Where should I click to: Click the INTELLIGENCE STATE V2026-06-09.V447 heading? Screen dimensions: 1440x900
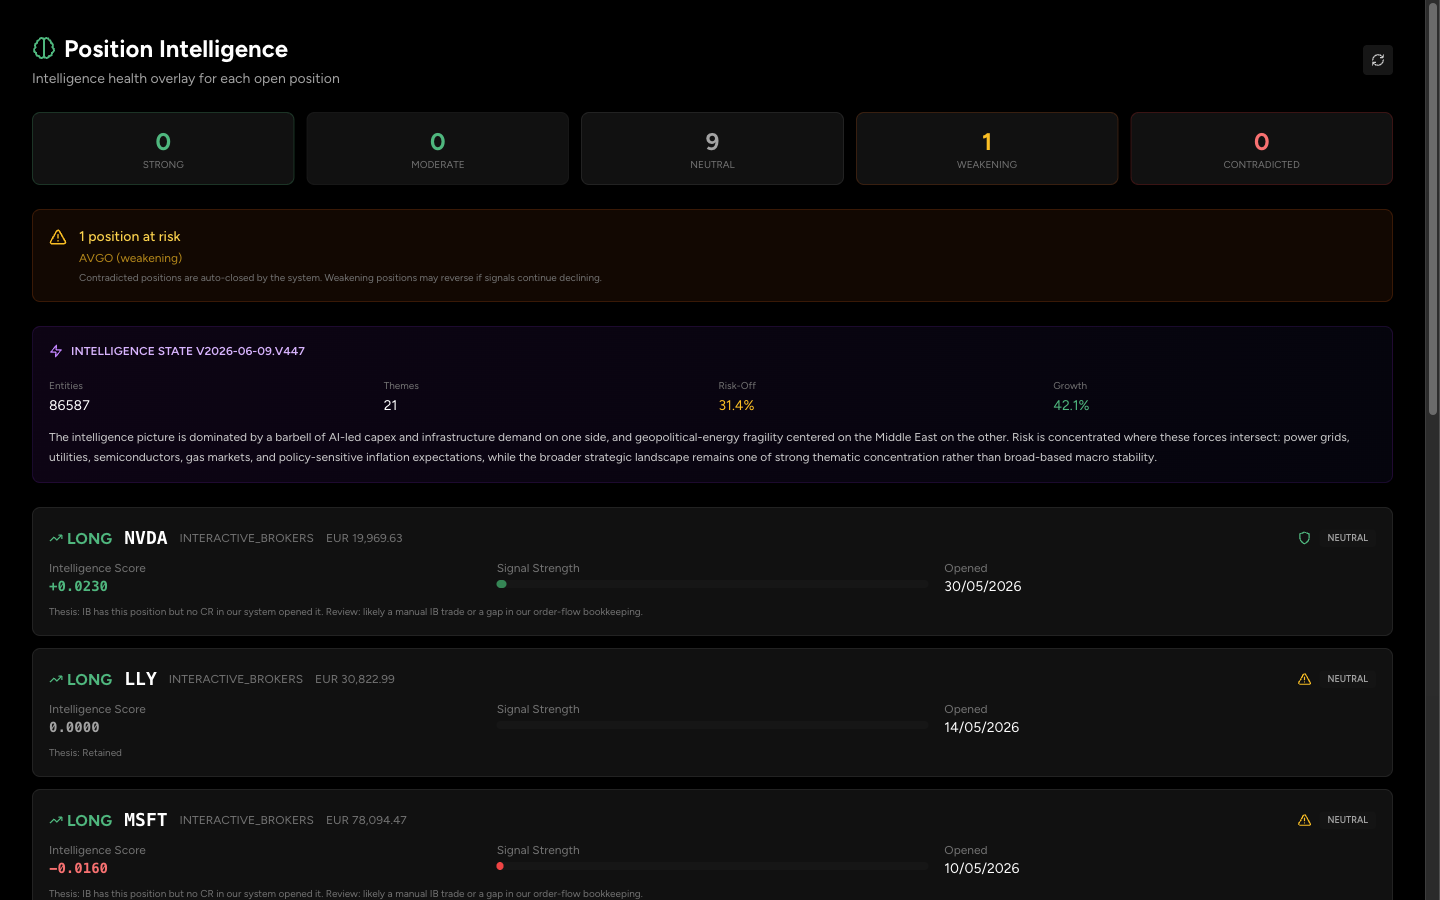coord(188,351)
